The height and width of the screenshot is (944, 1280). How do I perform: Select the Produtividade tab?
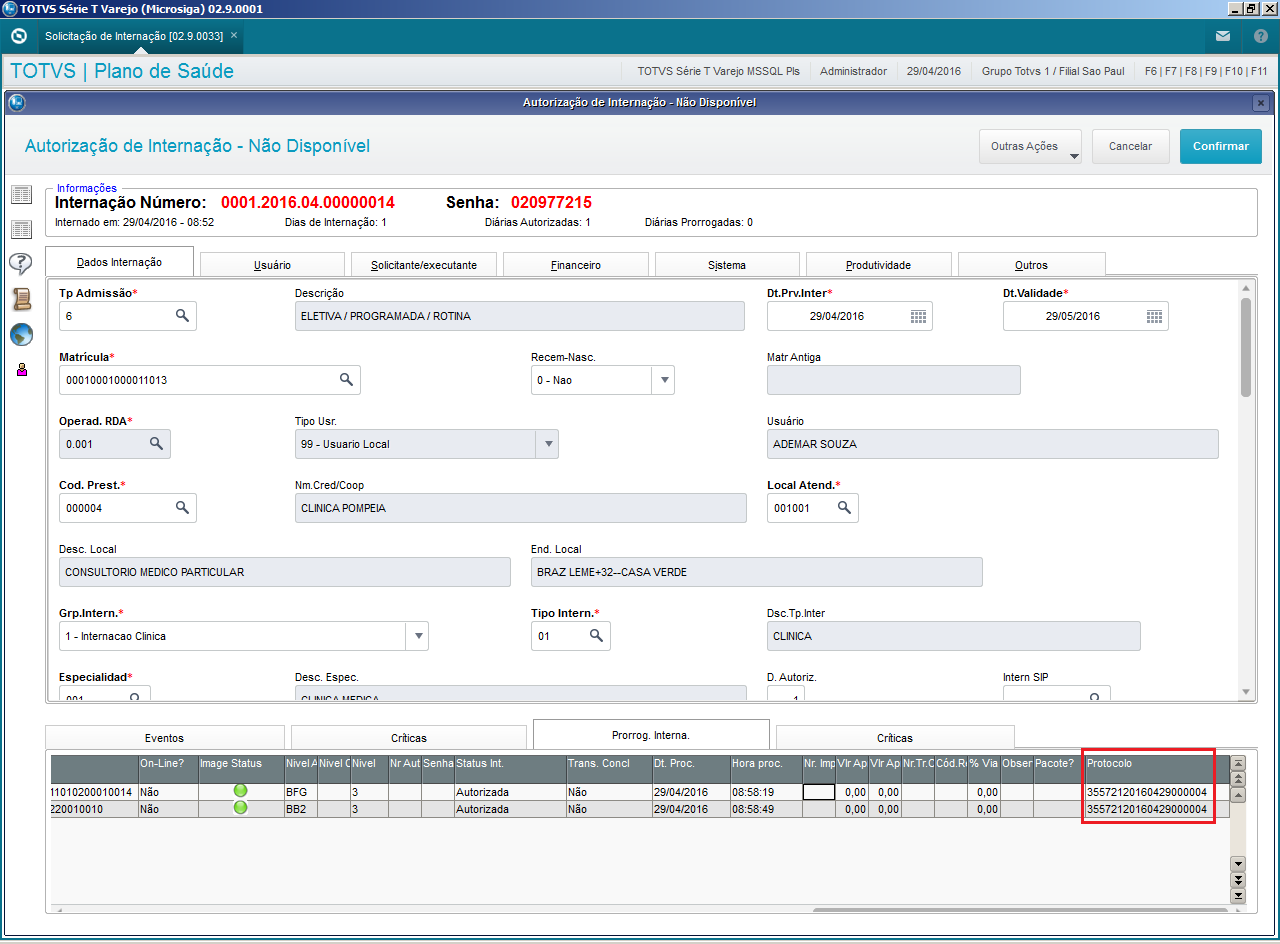(x=879, y=265)
